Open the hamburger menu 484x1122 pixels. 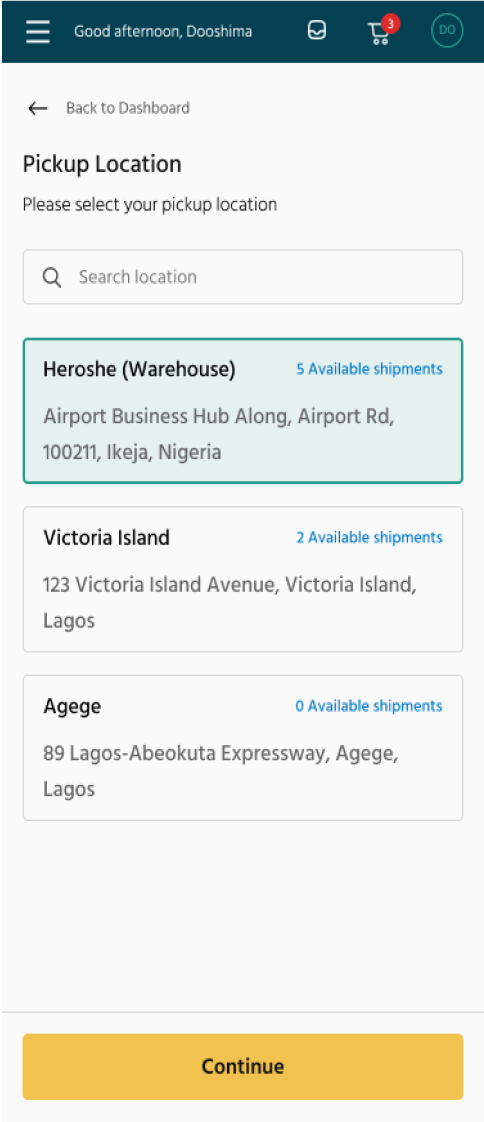click(38, 31)
